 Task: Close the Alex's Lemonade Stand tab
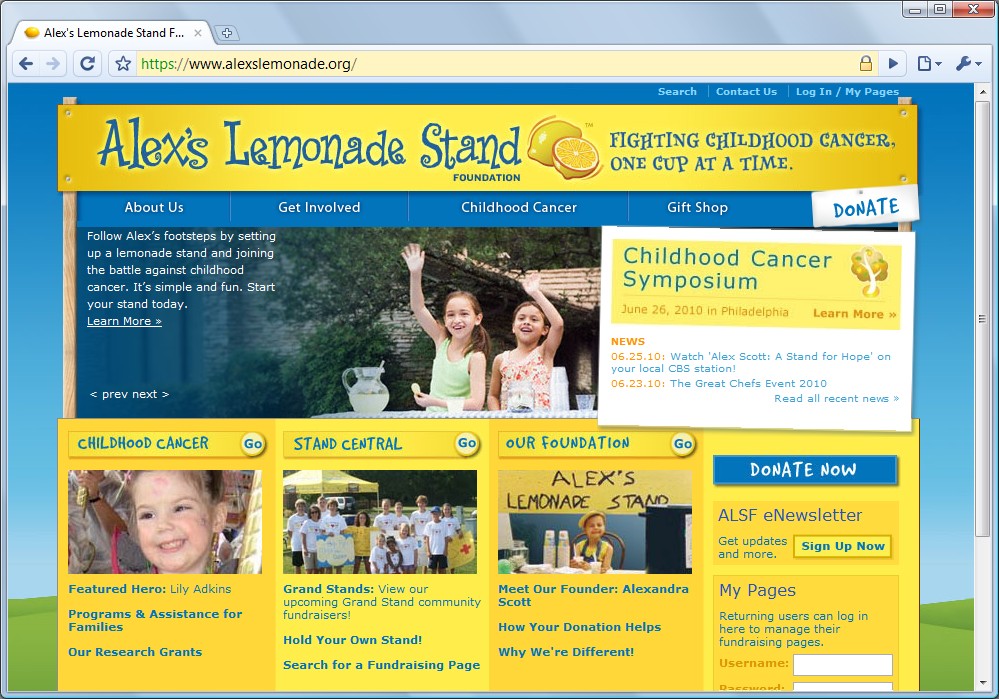pyautogui.click(x=198, y=33)
